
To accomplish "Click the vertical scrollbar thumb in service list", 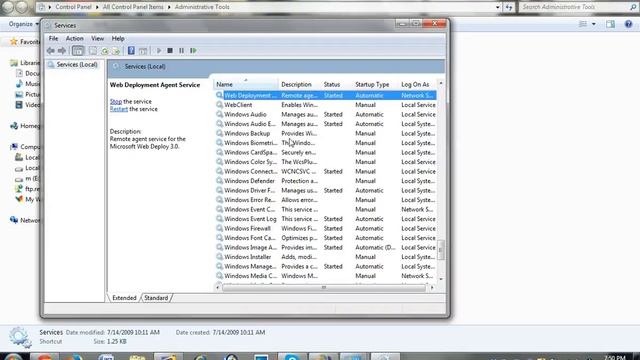I will [x=441, y=250].
